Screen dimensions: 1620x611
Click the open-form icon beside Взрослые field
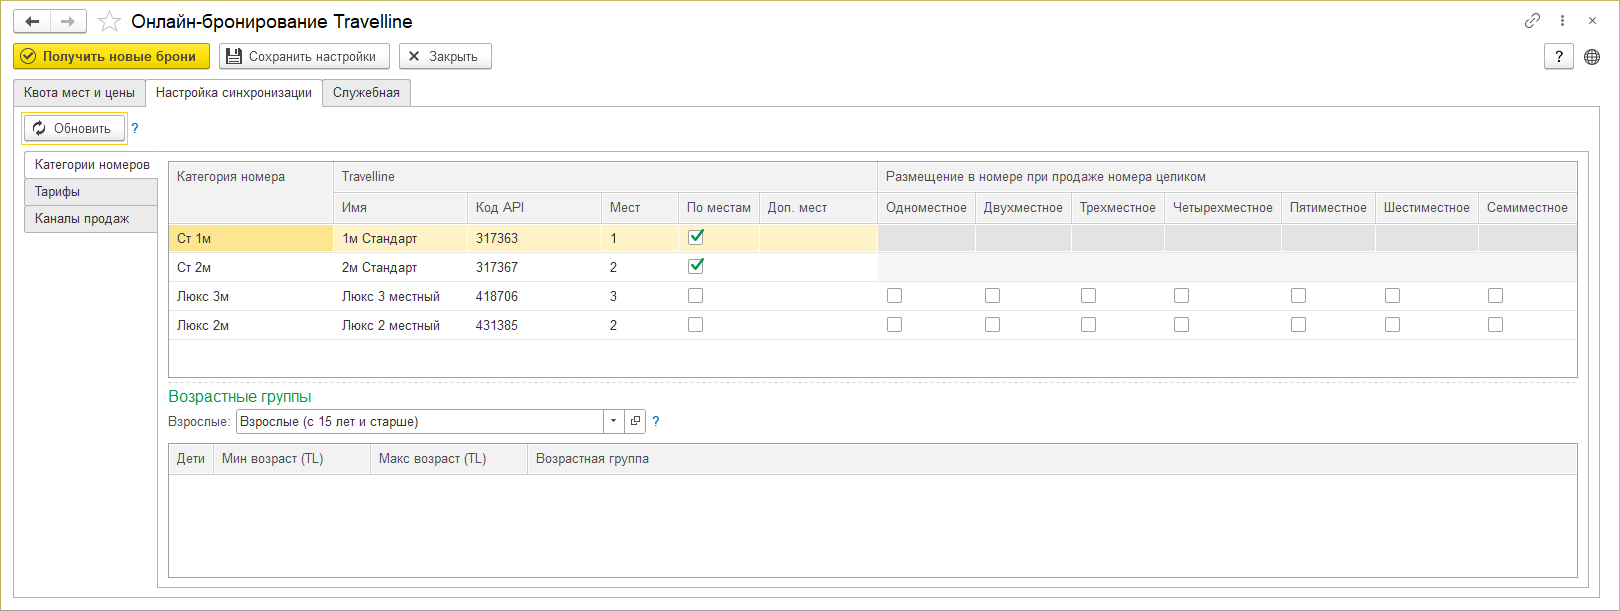click(635, 421)
